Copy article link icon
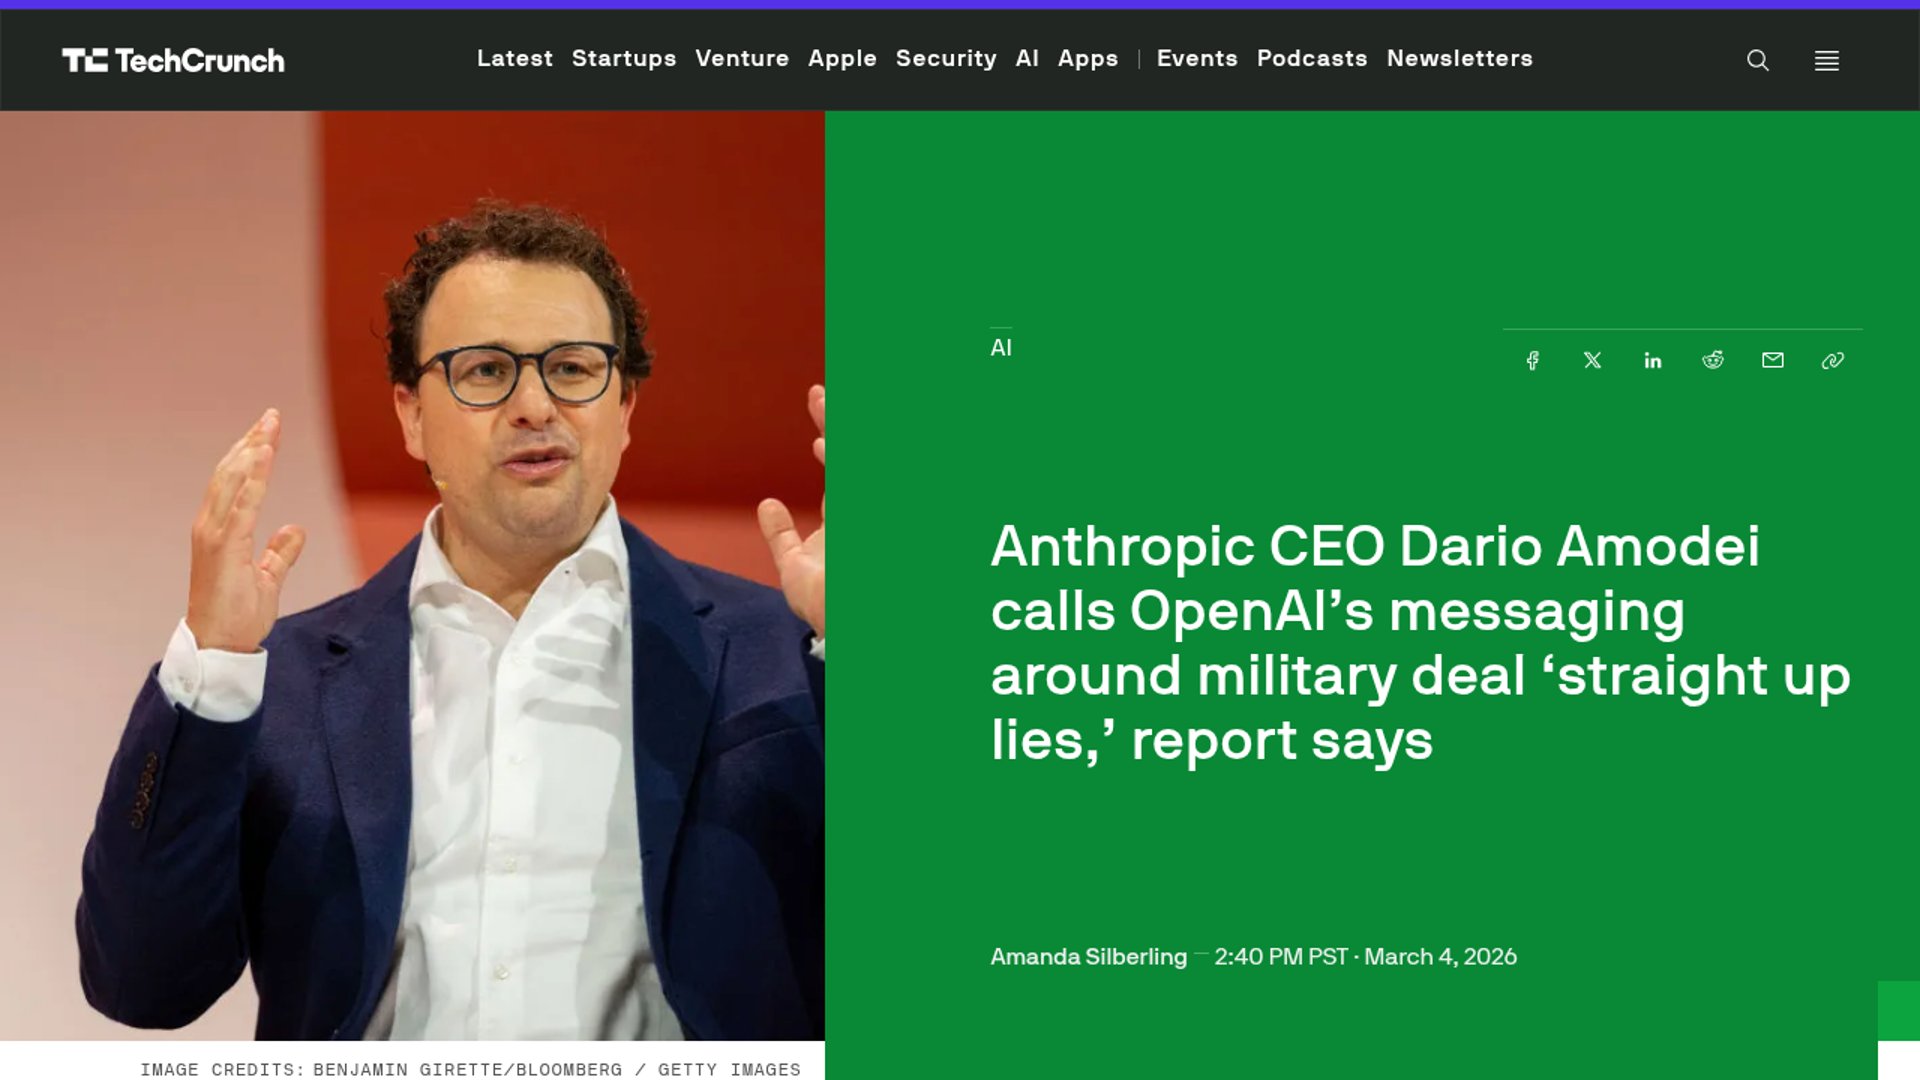The height and width of the screenshot is (1080, 1920). tap(1832, 360)
